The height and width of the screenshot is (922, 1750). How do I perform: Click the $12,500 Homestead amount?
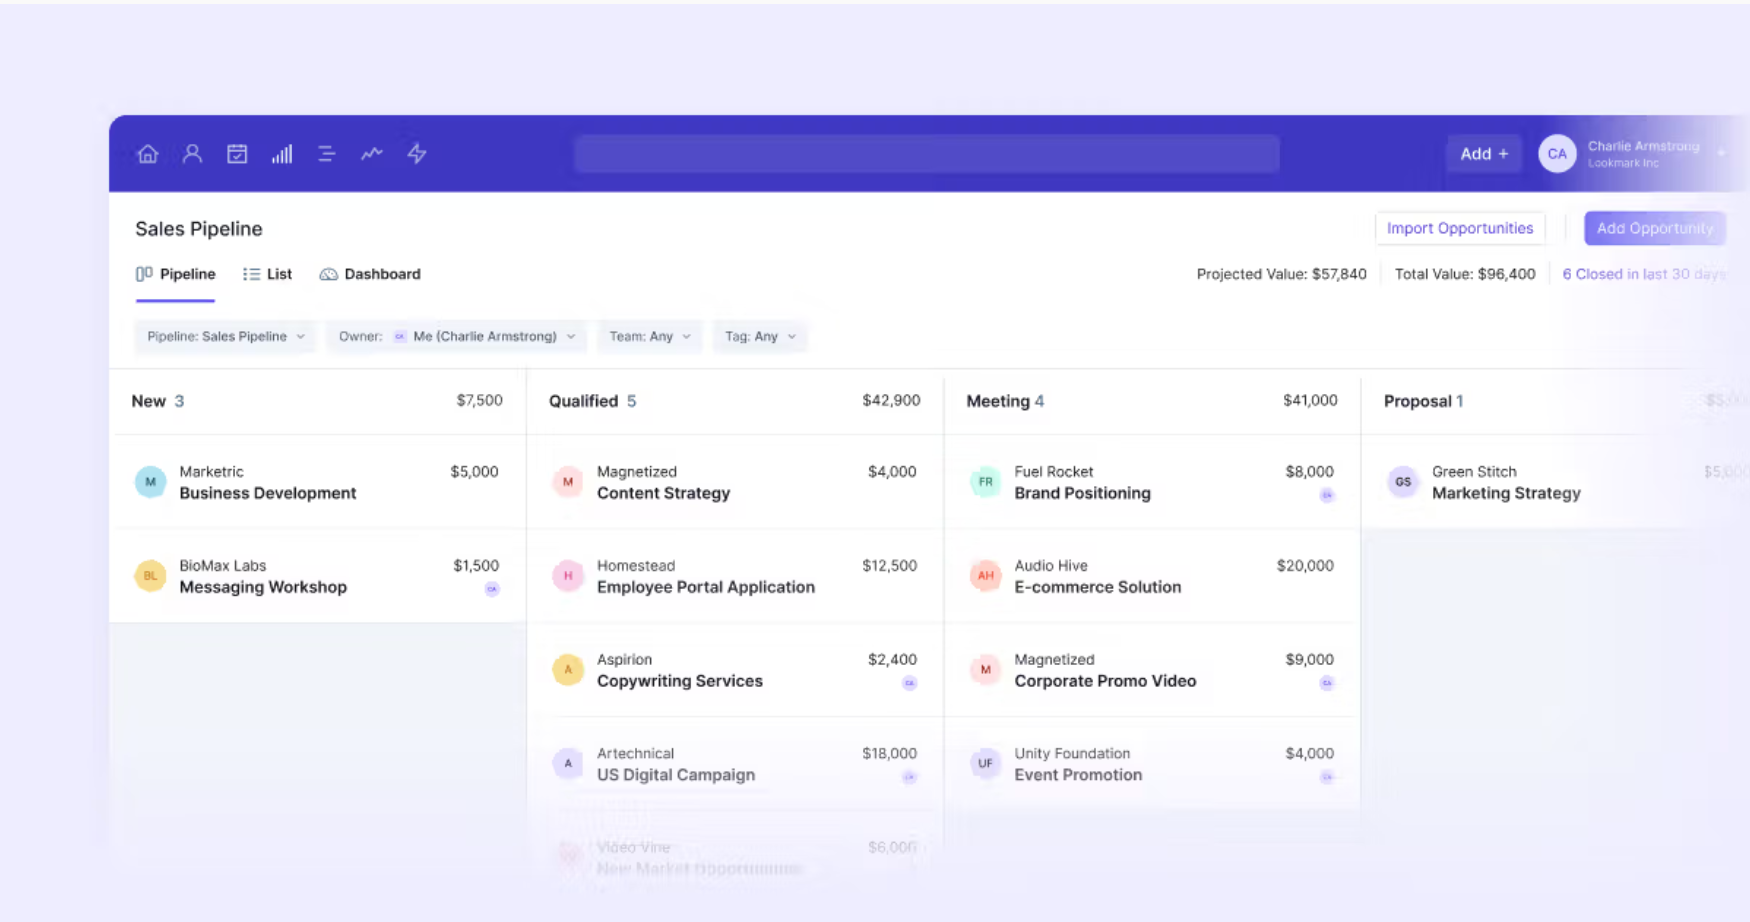pos(889,566)
